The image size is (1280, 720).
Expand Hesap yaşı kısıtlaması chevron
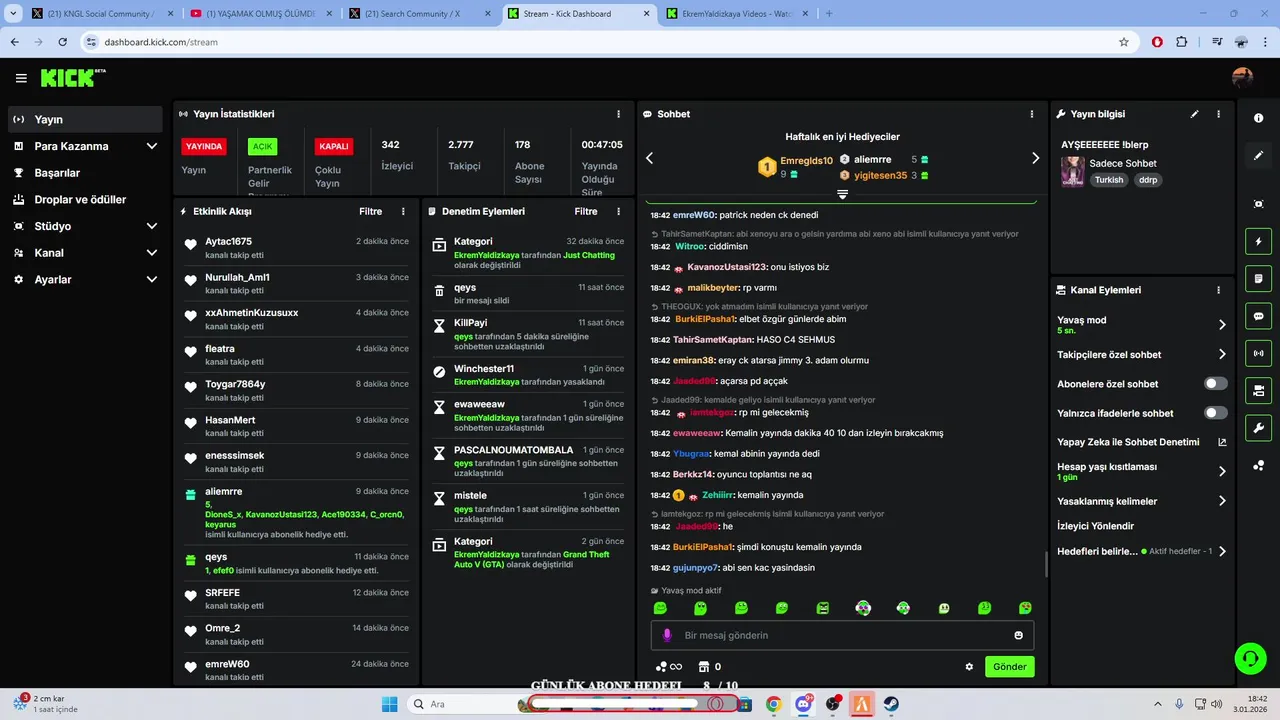coord(1222,471)
